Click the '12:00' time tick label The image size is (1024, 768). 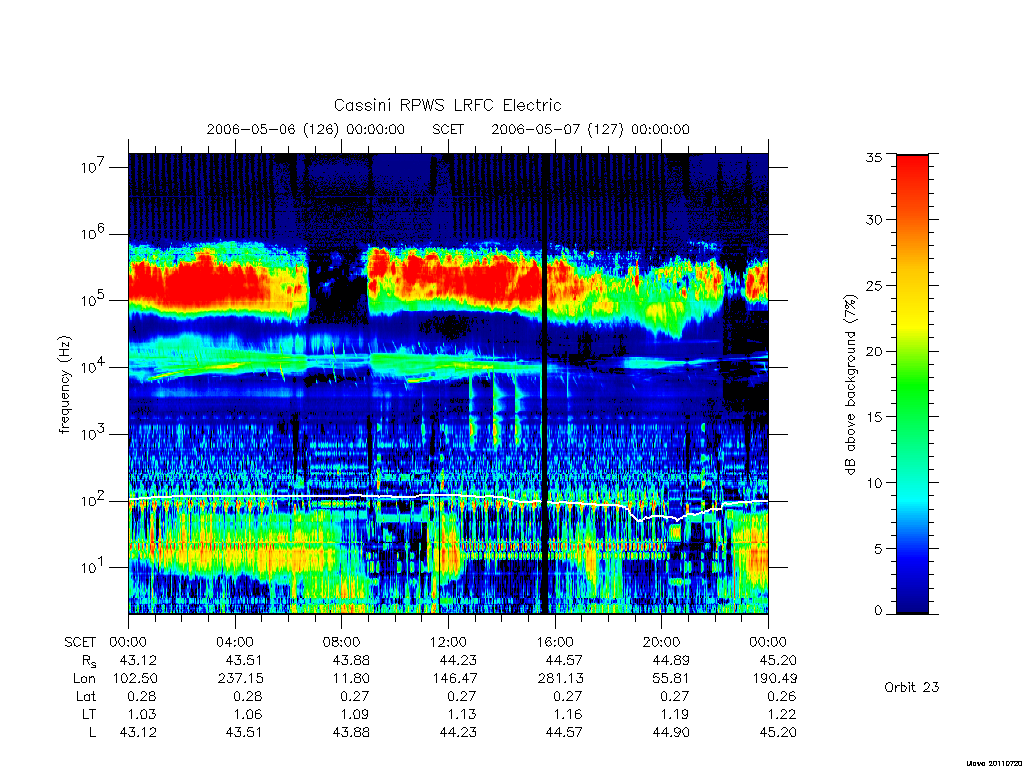(448, 642)
